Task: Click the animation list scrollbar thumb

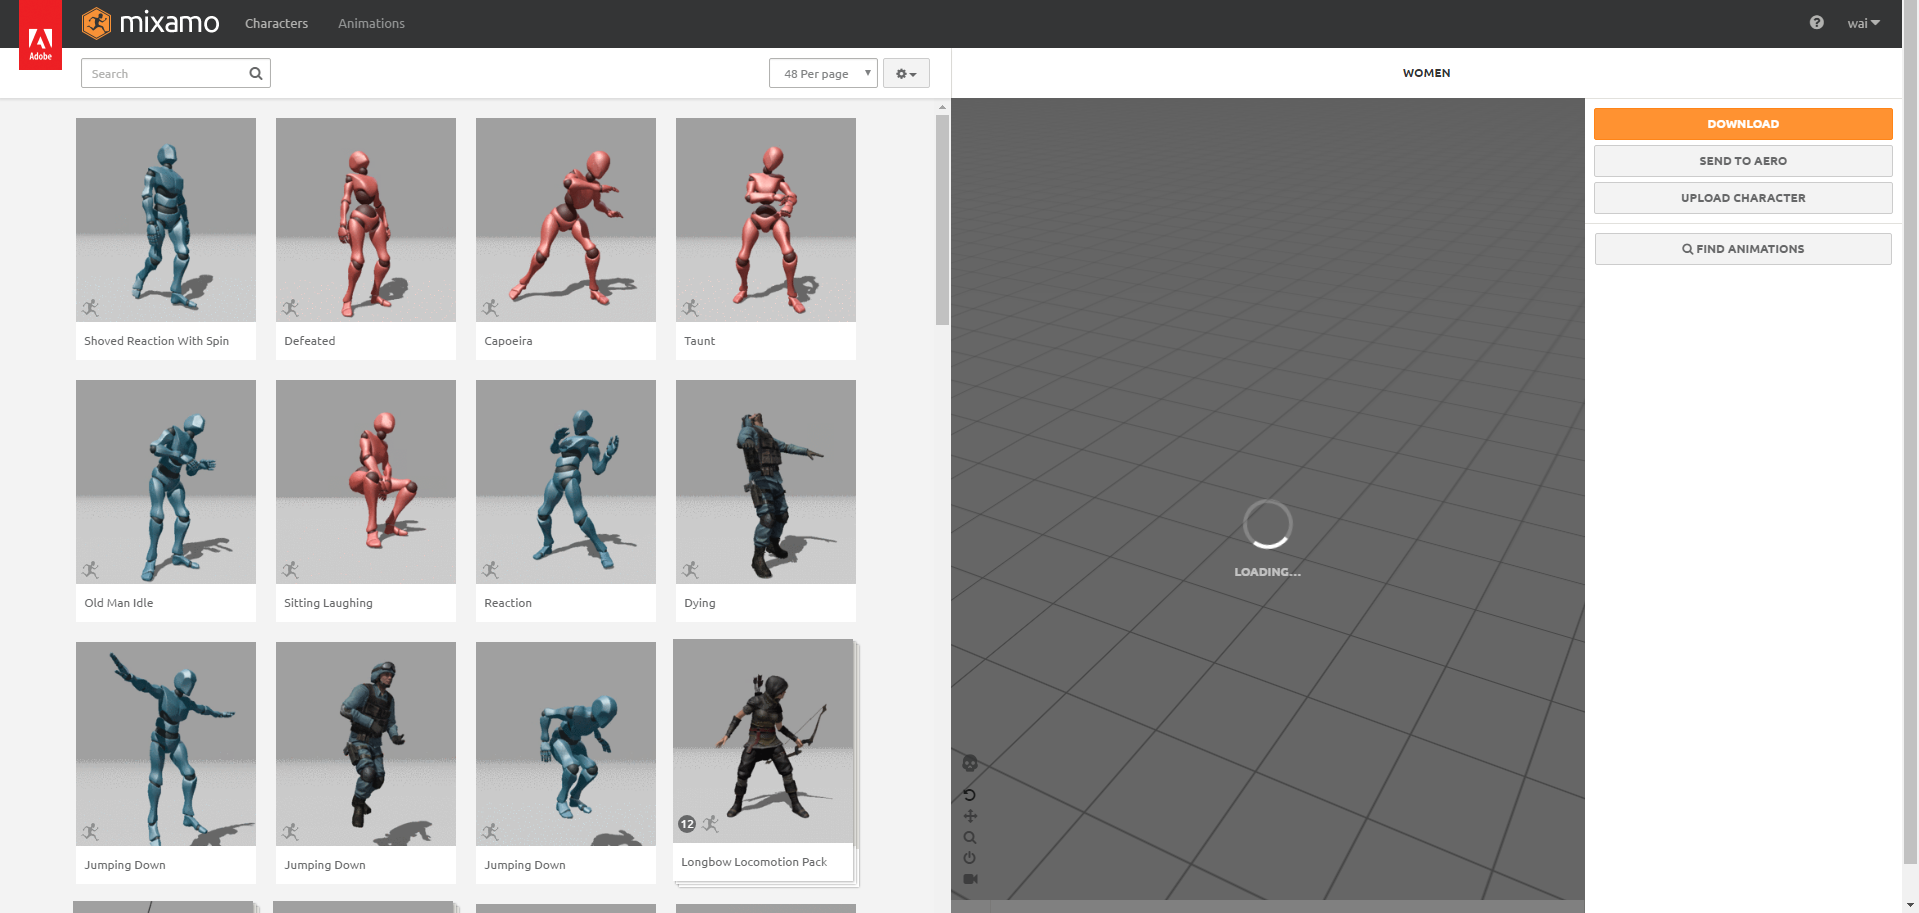Action: 942,220
